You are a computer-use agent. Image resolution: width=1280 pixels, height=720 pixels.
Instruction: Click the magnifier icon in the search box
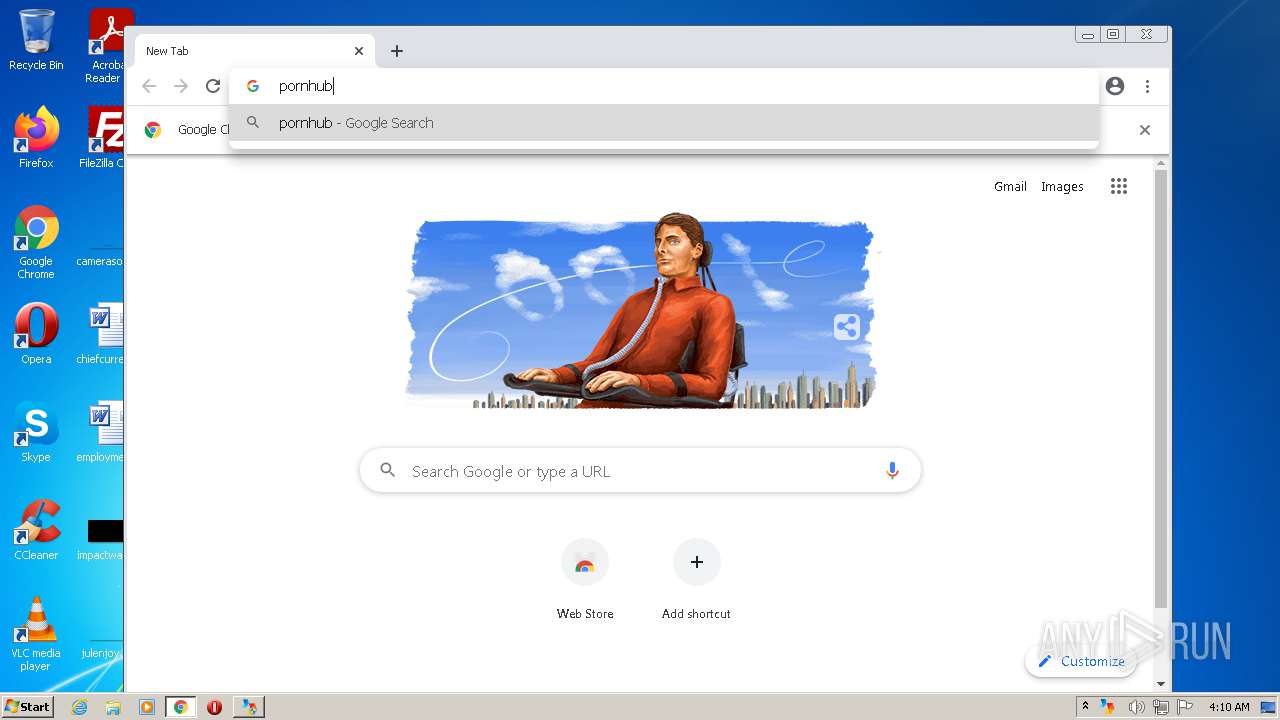388,470
